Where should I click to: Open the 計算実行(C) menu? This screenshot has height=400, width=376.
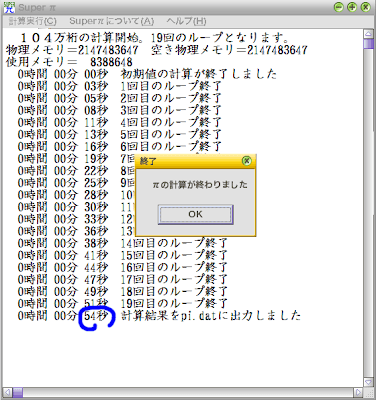(32, 21)
